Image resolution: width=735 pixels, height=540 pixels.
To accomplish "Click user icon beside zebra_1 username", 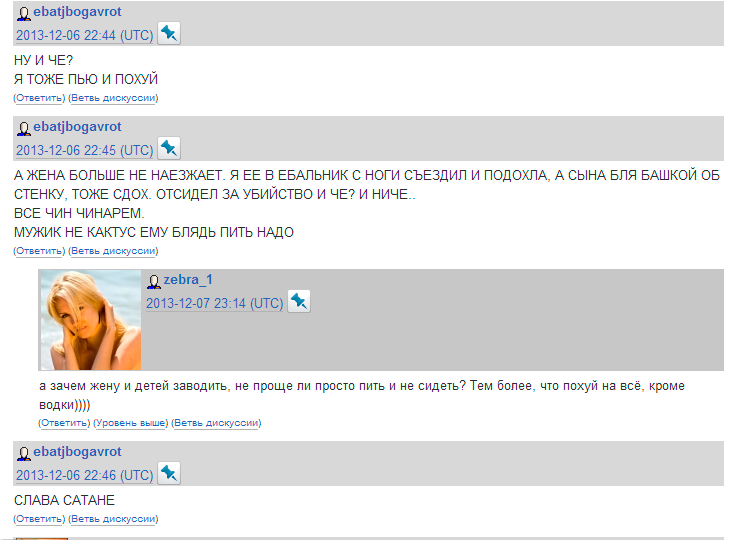I will click(153, 281).
